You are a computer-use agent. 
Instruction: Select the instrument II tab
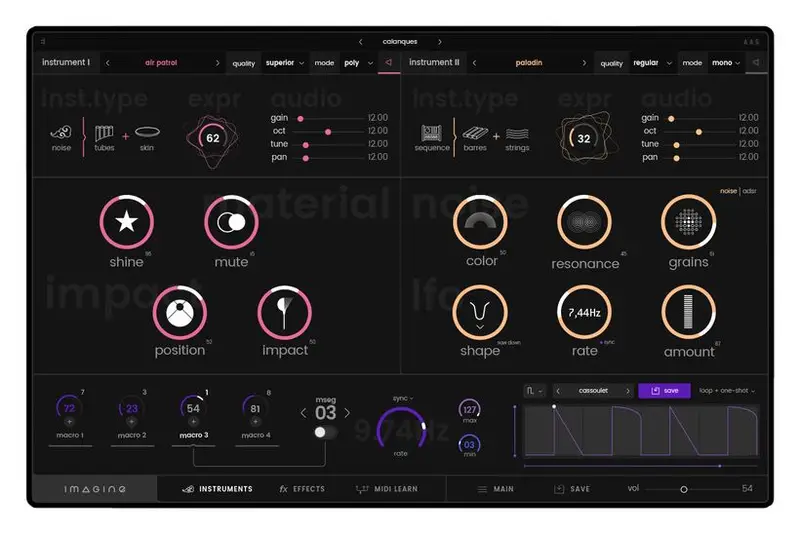[x=434, y=62]
